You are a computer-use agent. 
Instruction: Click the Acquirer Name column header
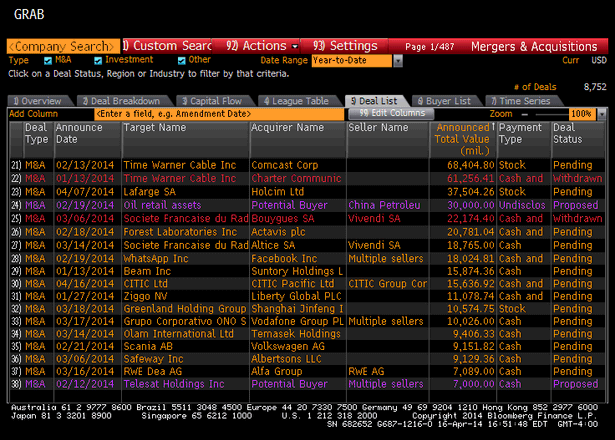[298, 139]
